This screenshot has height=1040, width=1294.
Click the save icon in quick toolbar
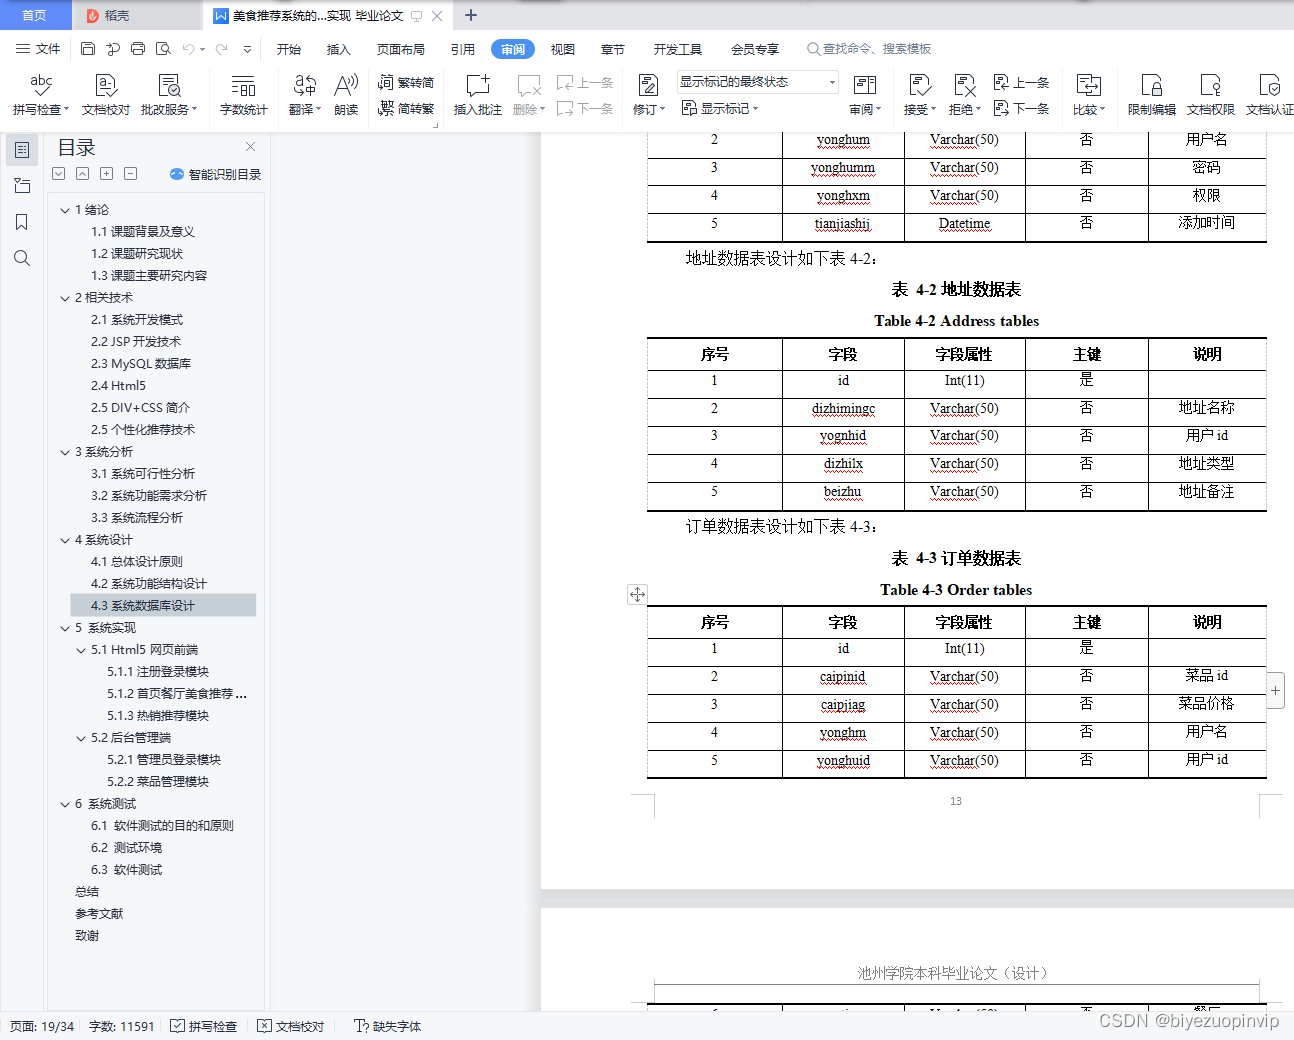pos(88,48)
